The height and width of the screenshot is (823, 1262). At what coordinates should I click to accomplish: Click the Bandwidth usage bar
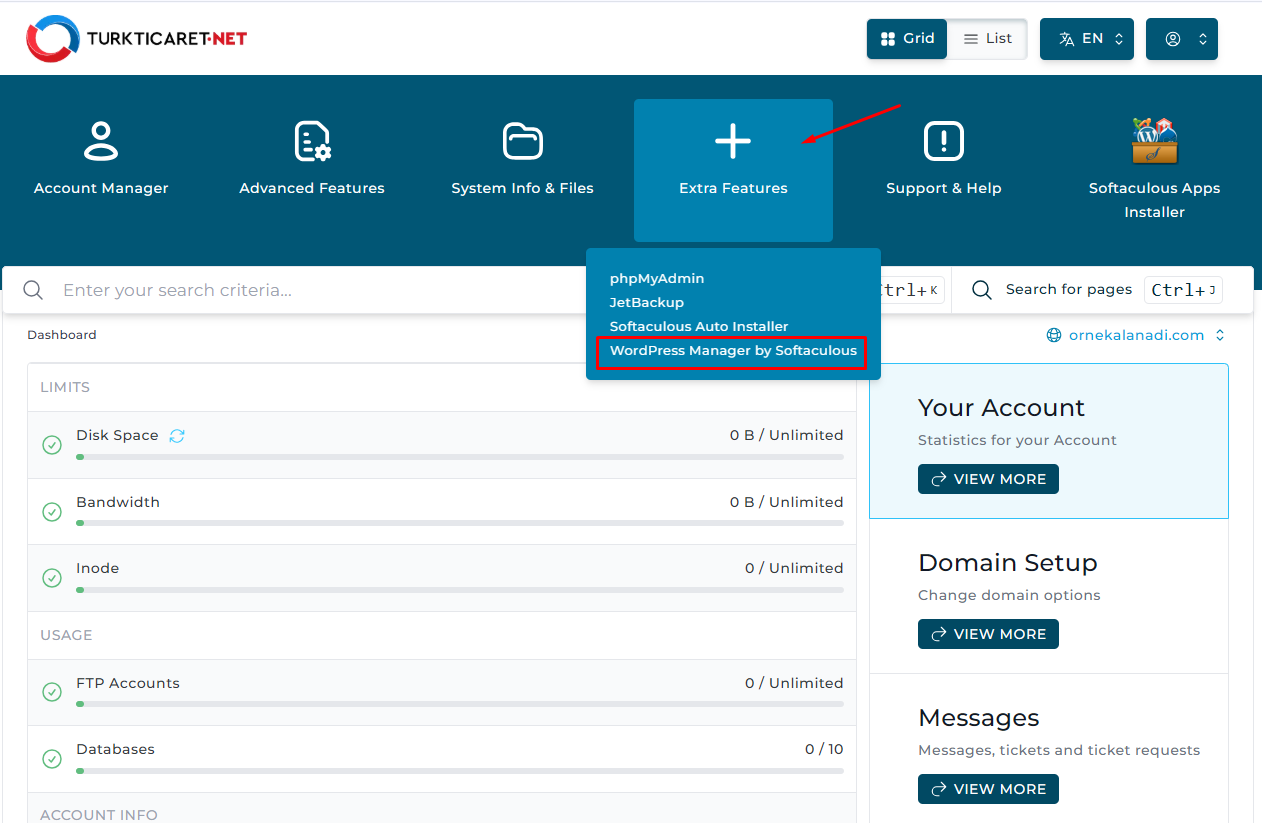(x=460, y=523)
